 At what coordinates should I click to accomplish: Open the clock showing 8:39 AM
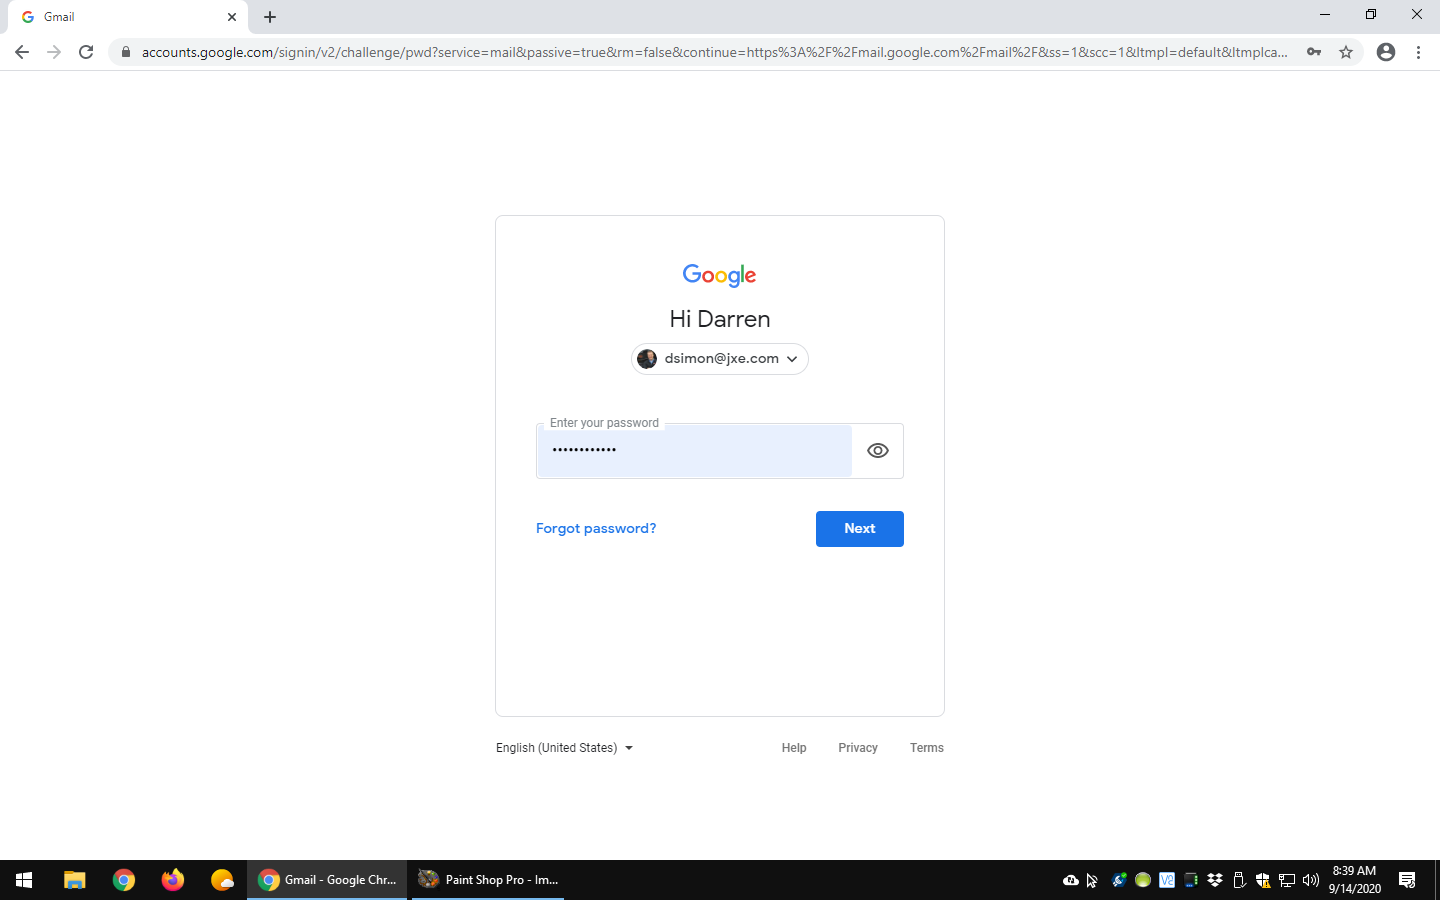pos(1355,880)
